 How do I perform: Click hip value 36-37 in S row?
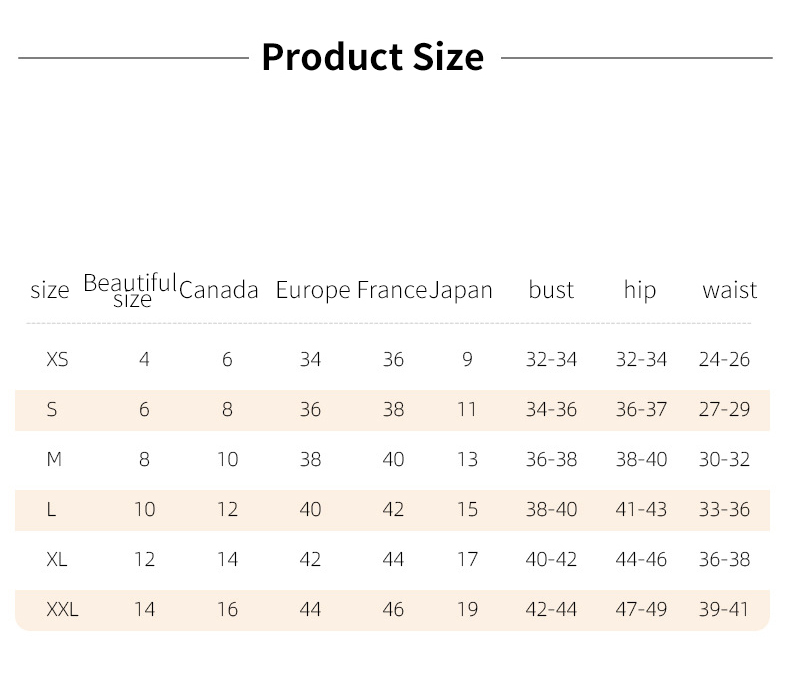click(x=641, y=410)
